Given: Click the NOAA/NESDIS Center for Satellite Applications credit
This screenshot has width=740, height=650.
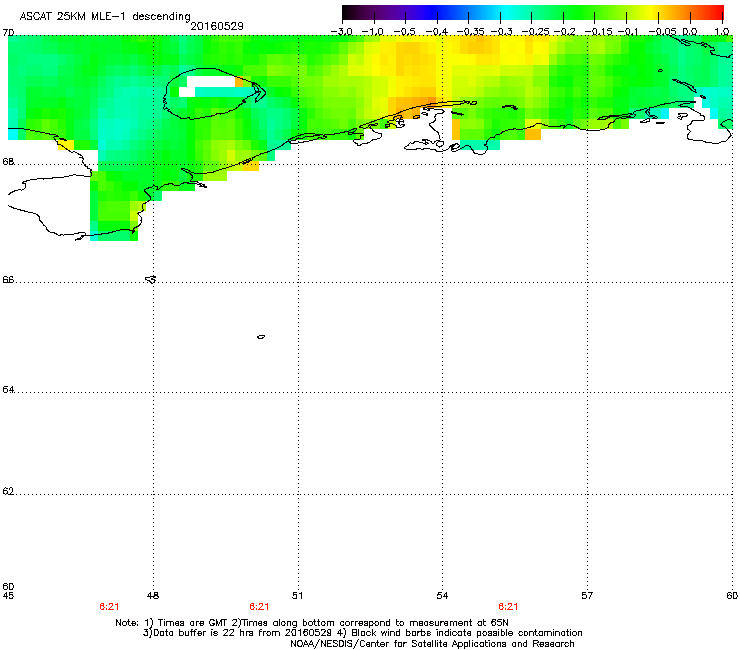Looking at the screenshot, I should (x=432, y=644).
